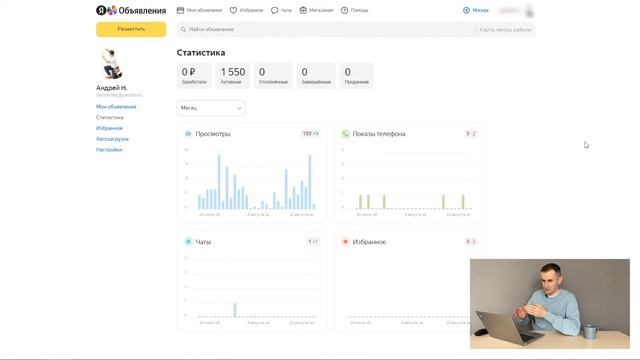640x360 pixels.
Task: Click the 0 Завершённые stat tile
Action: 316,76
